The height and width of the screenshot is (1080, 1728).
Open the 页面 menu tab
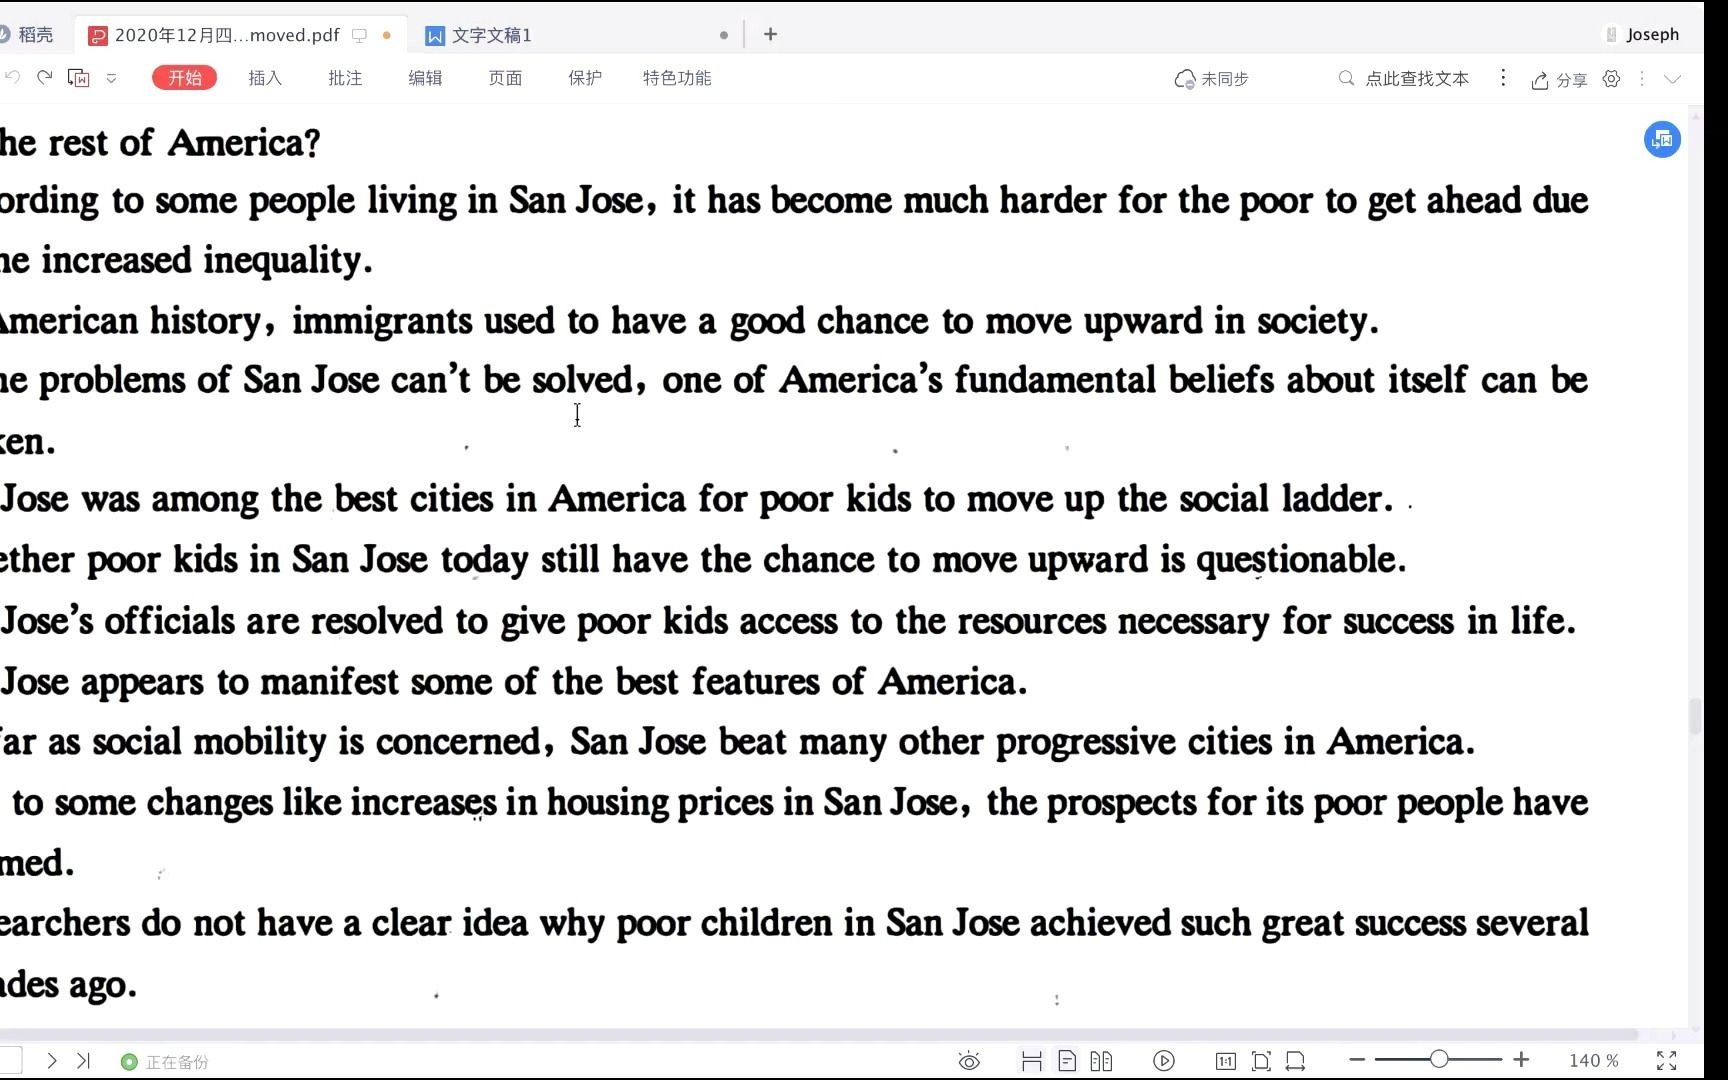(505, 78)
